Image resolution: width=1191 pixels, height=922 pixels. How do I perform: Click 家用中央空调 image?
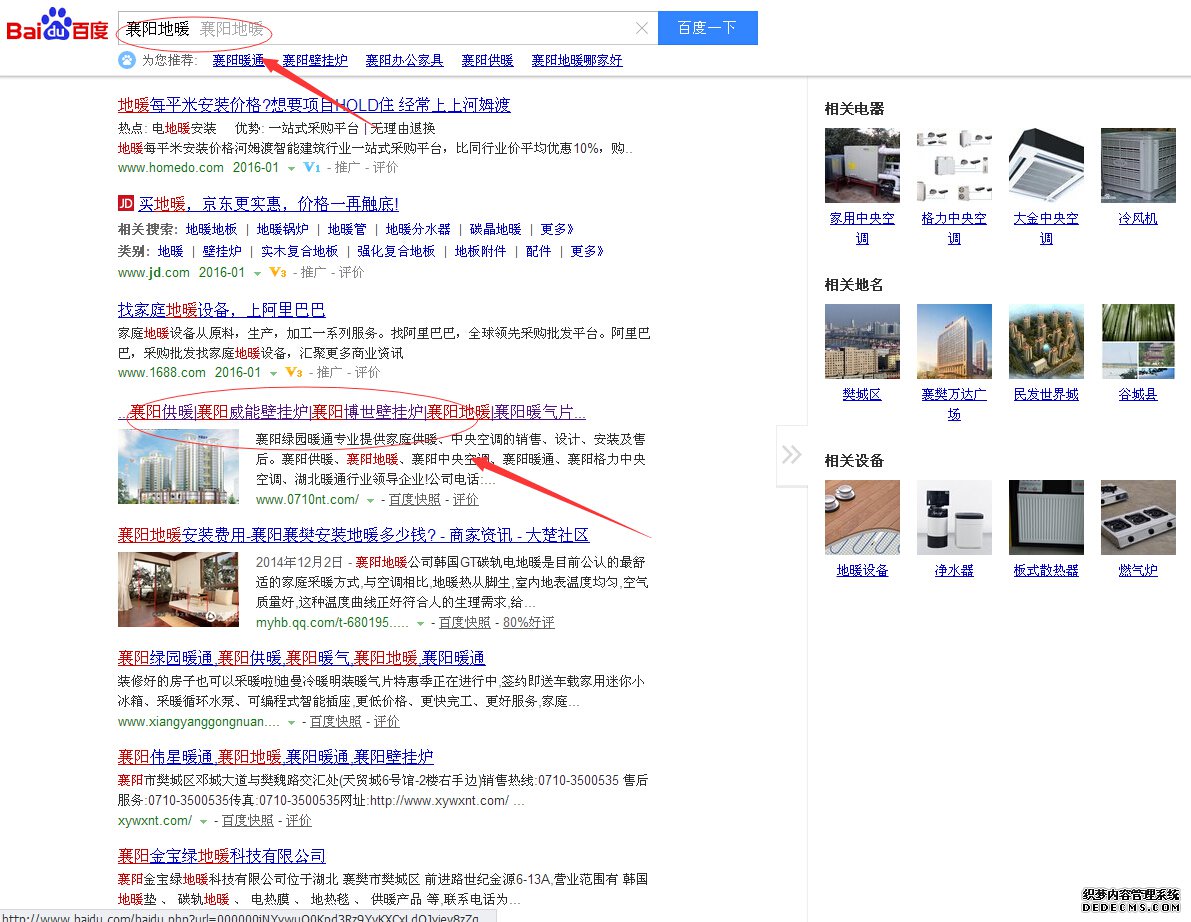[862, 165]
